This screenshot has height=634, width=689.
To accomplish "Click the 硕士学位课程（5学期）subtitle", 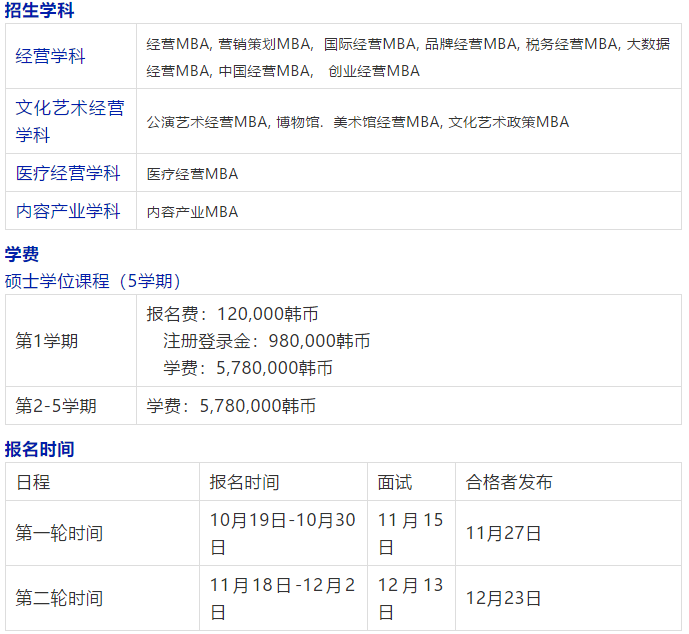I will click(93, 281).
